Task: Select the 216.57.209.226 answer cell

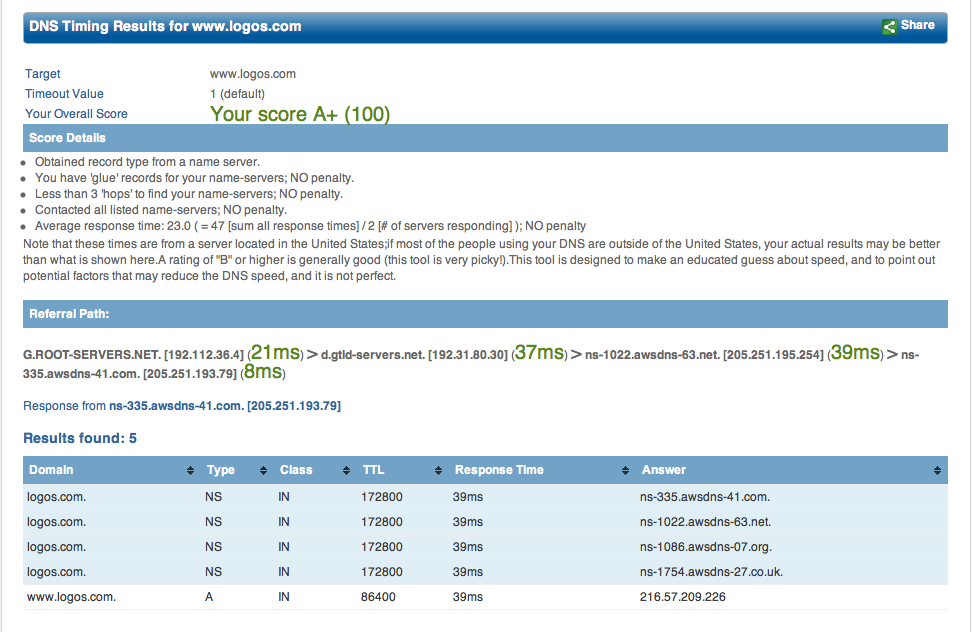Action: coord(683,597)
